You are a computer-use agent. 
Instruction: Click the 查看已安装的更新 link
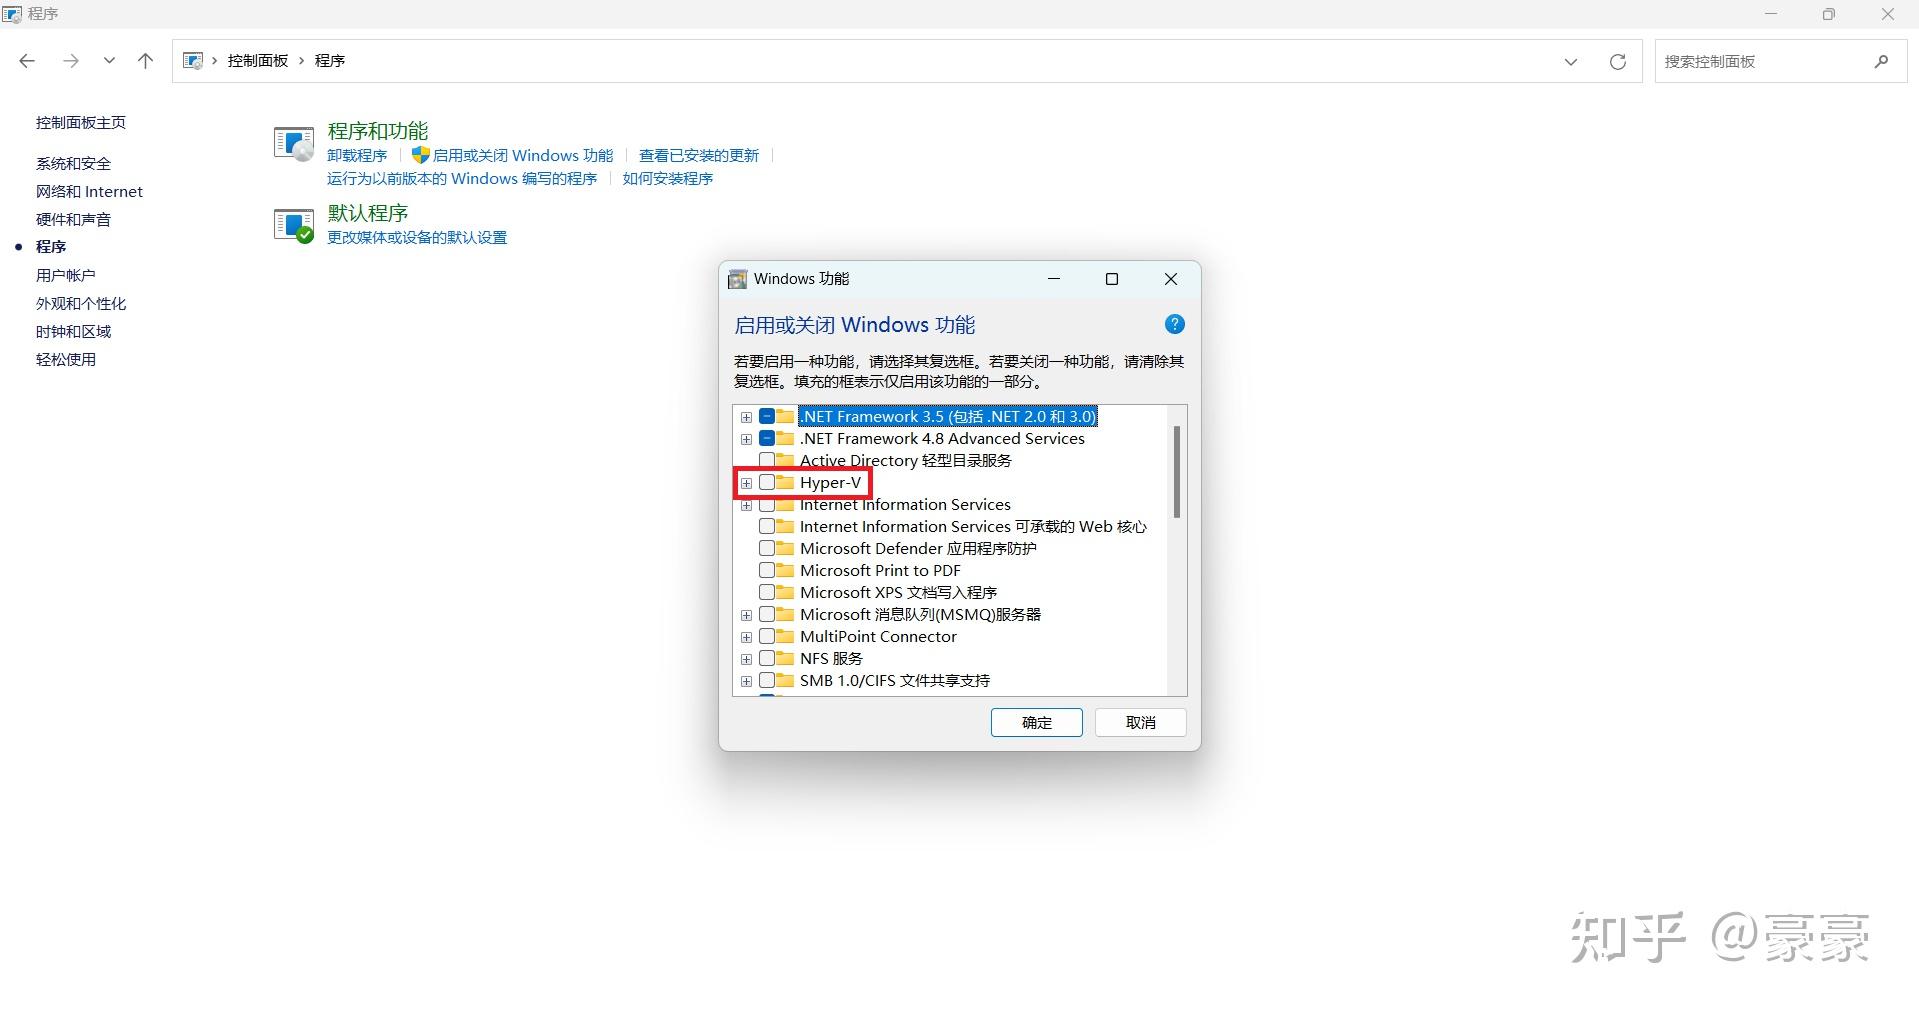tap(699, 155)
